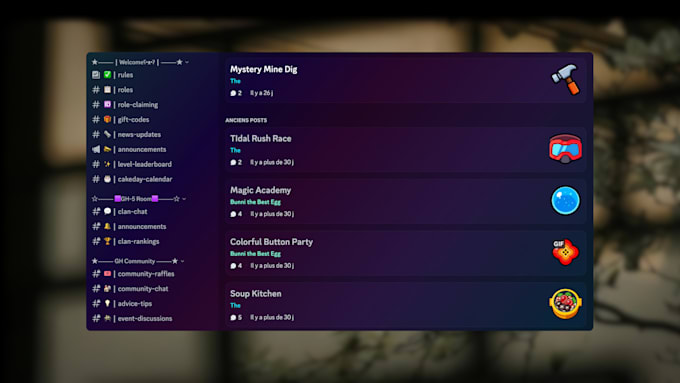Open the Mystery Mine Dig post
Image resolution: width=680 pixels, height=383 pixels.
click(x=405, y=81)
